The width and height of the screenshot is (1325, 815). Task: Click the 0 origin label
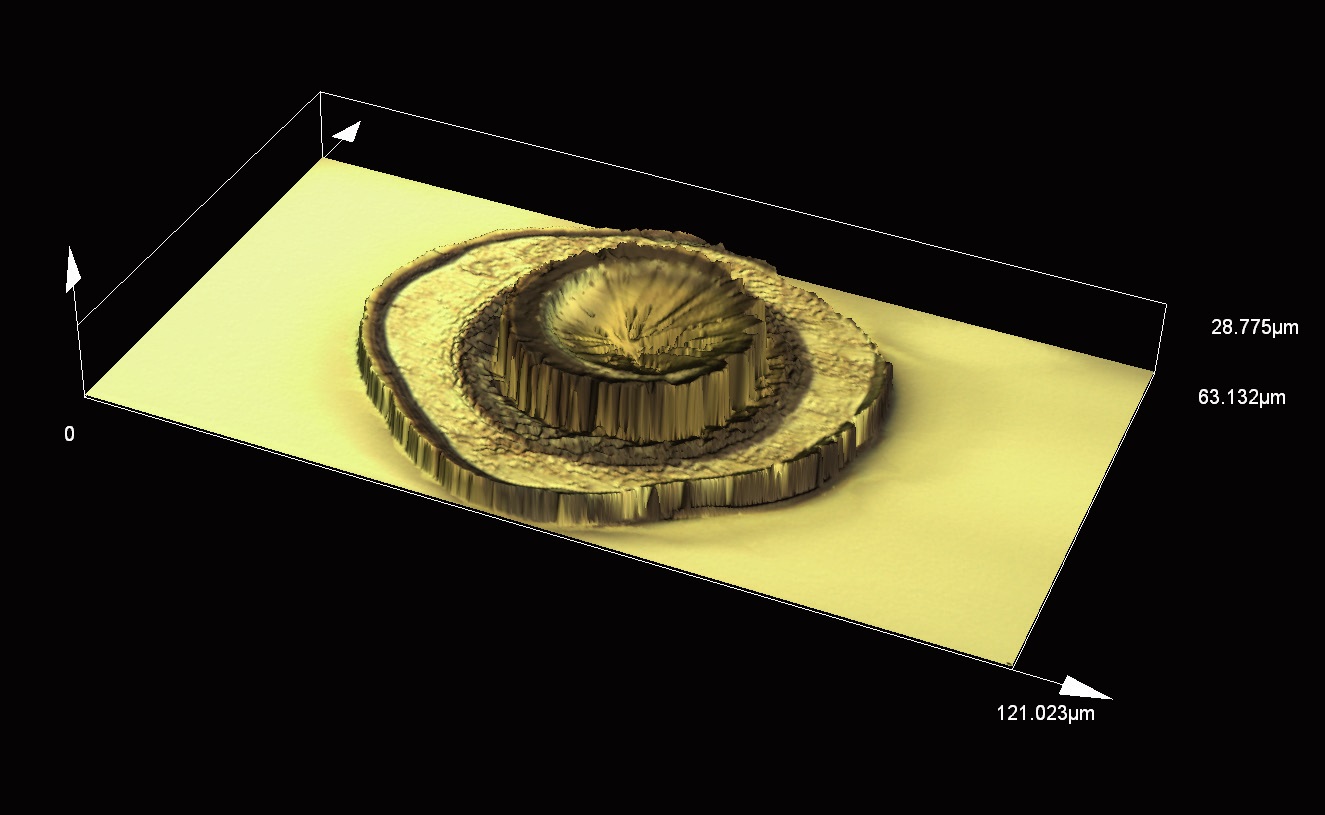click(69, 434)
